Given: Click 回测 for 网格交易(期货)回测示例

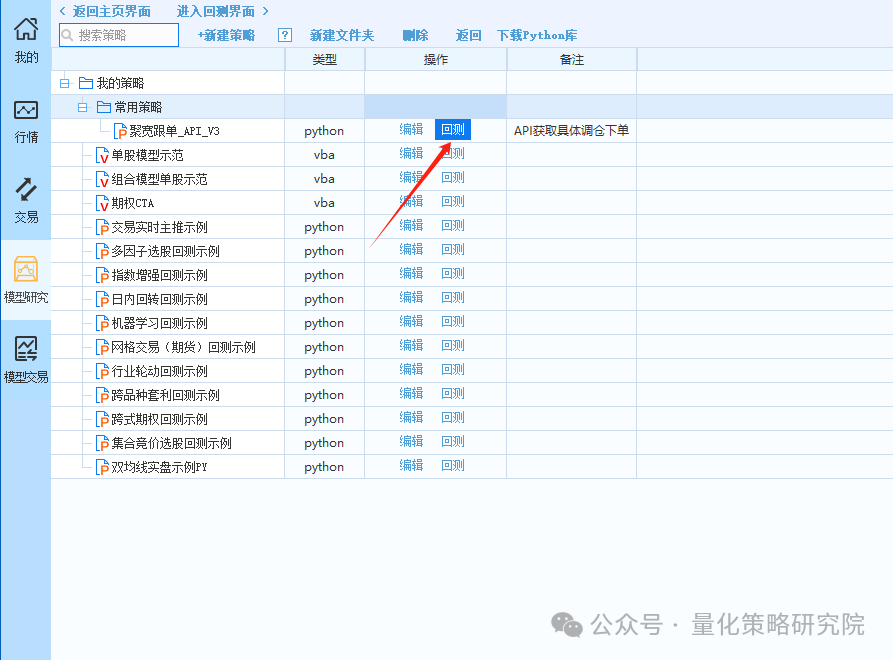Looking at the screenshot, I should point(453,345).
